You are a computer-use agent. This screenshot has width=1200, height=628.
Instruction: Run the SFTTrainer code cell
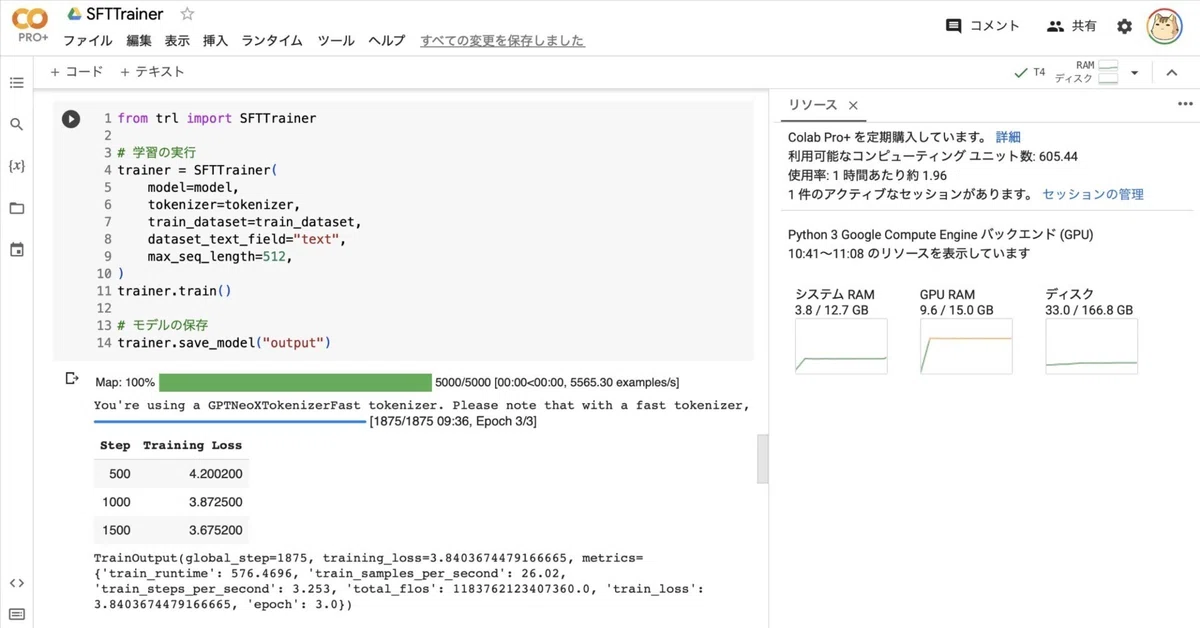point(71,119)
